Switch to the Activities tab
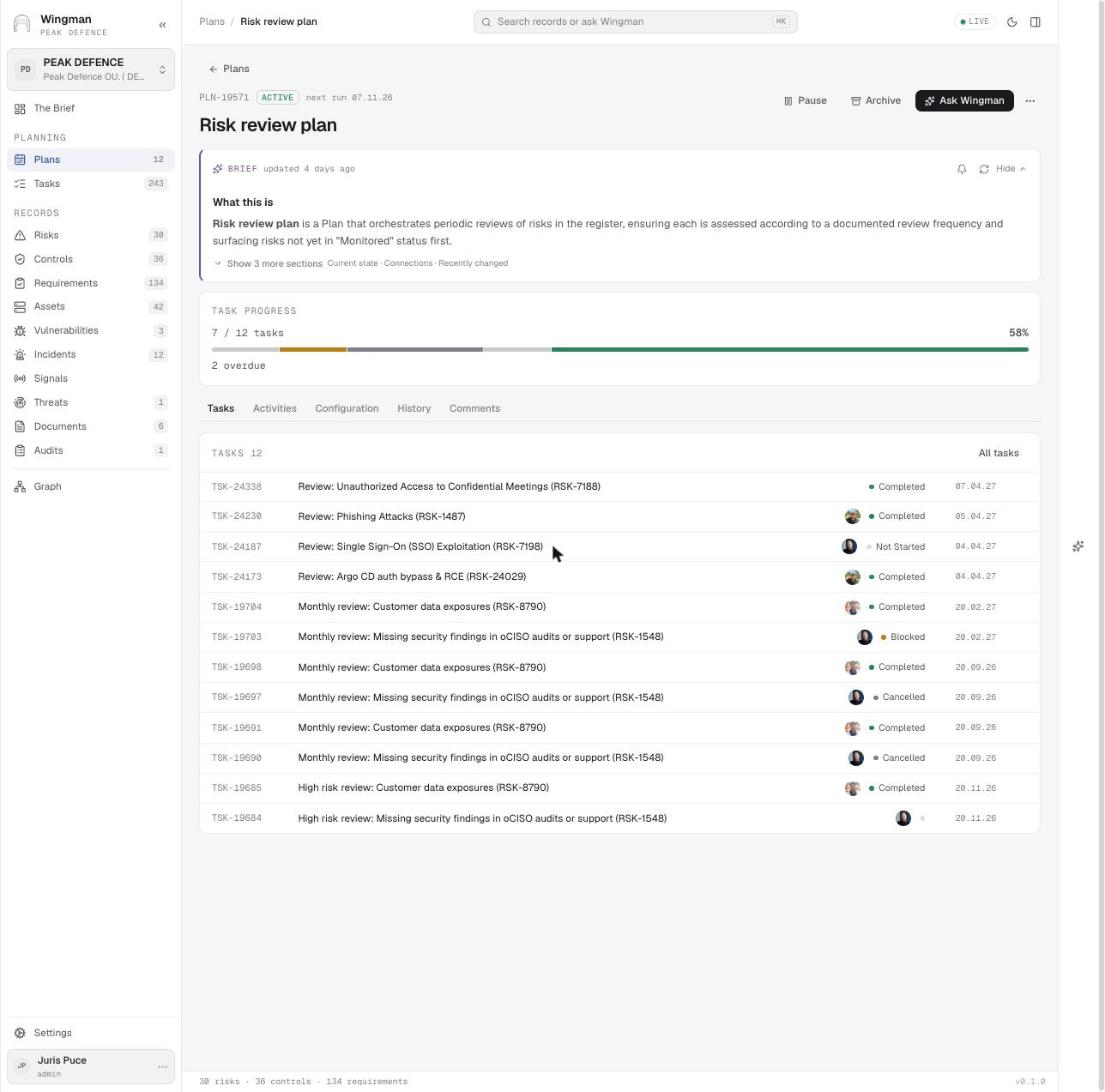This screenshot has height=1092, width=1105. coord(275,409)
